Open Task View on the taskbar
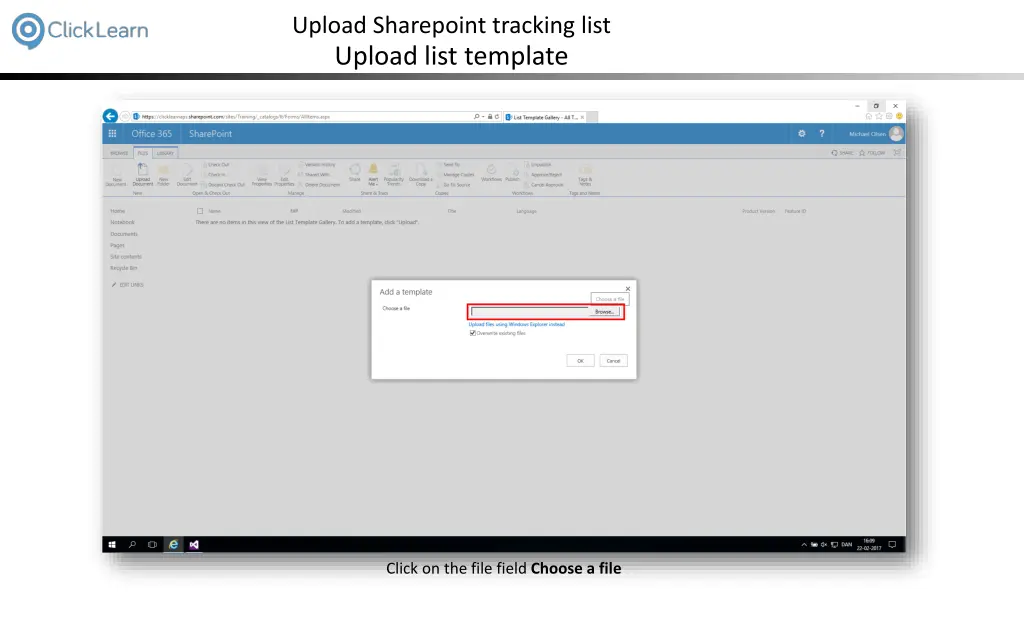Screen dimensions: 1024x621 coord(152,545)
